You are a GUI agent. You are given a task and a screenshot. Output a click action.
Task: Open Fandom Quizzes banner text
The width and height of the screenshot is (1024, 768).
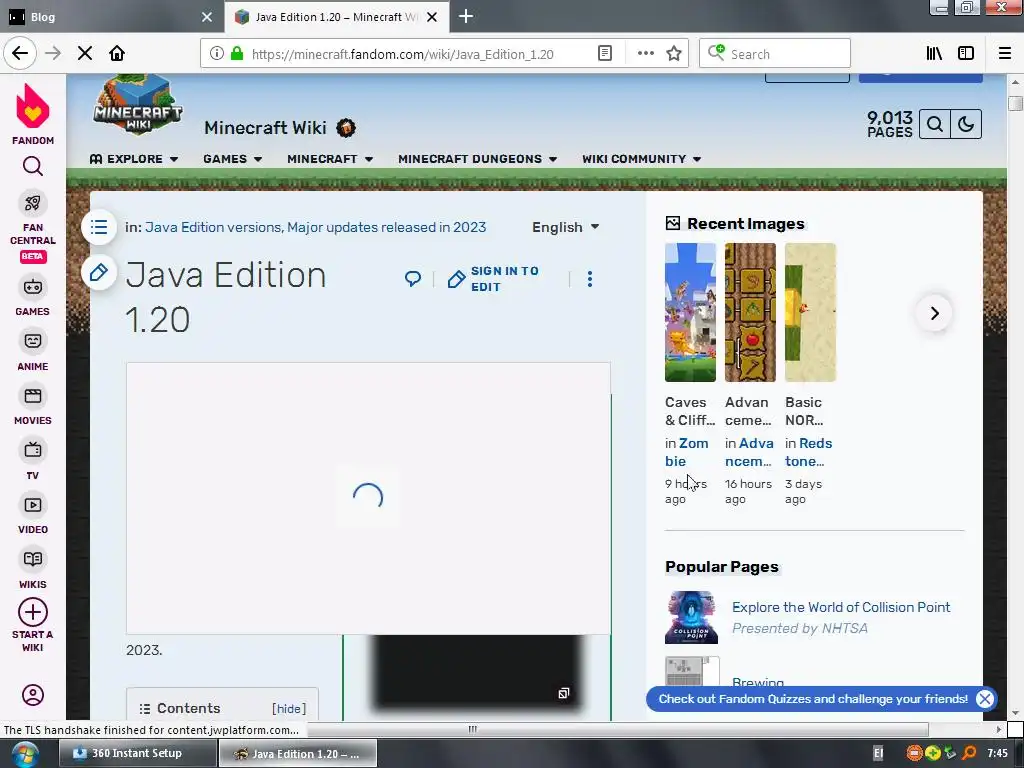(x=813, y=699)
